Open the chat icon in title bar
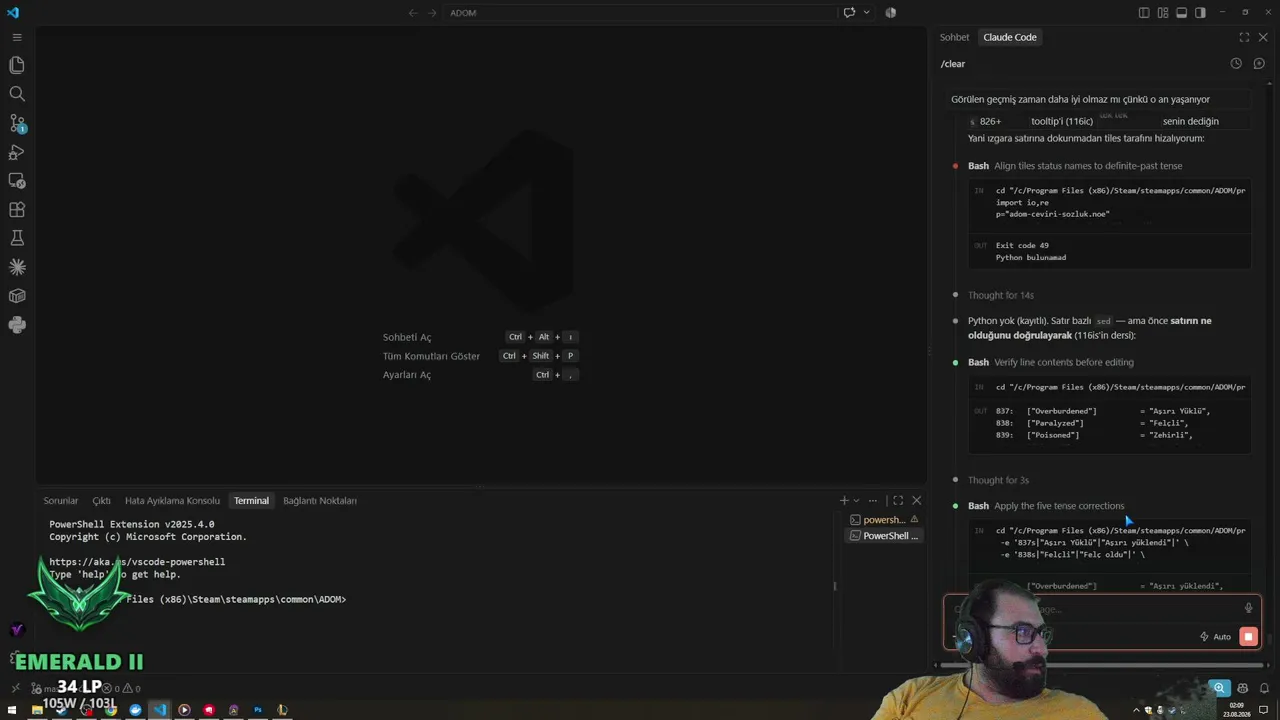The width and height of the screenshot is (1280, 720). tap(850, 13)
